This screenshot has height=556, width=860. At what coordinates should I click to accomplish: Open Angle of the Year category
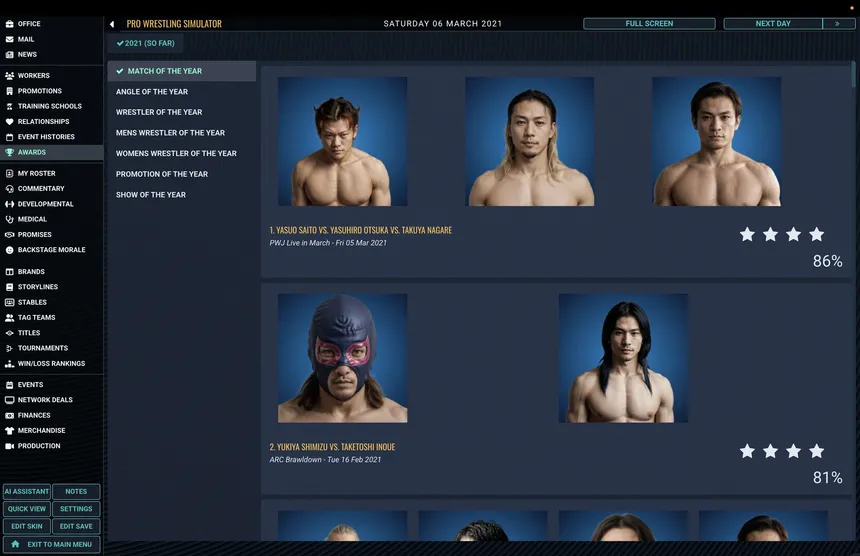152,92
